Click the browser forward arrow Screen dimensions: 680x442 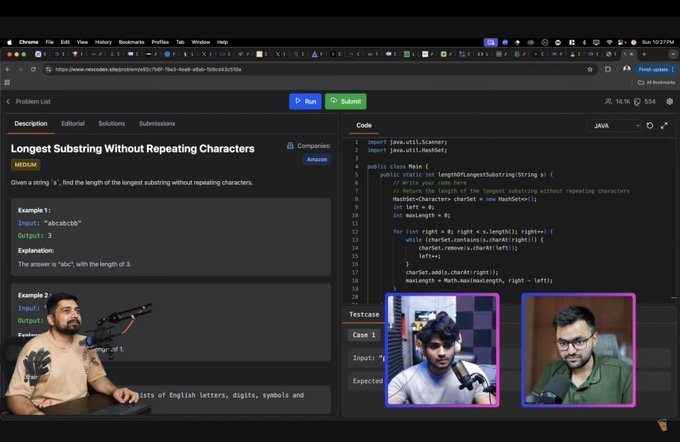click(20, 69)
